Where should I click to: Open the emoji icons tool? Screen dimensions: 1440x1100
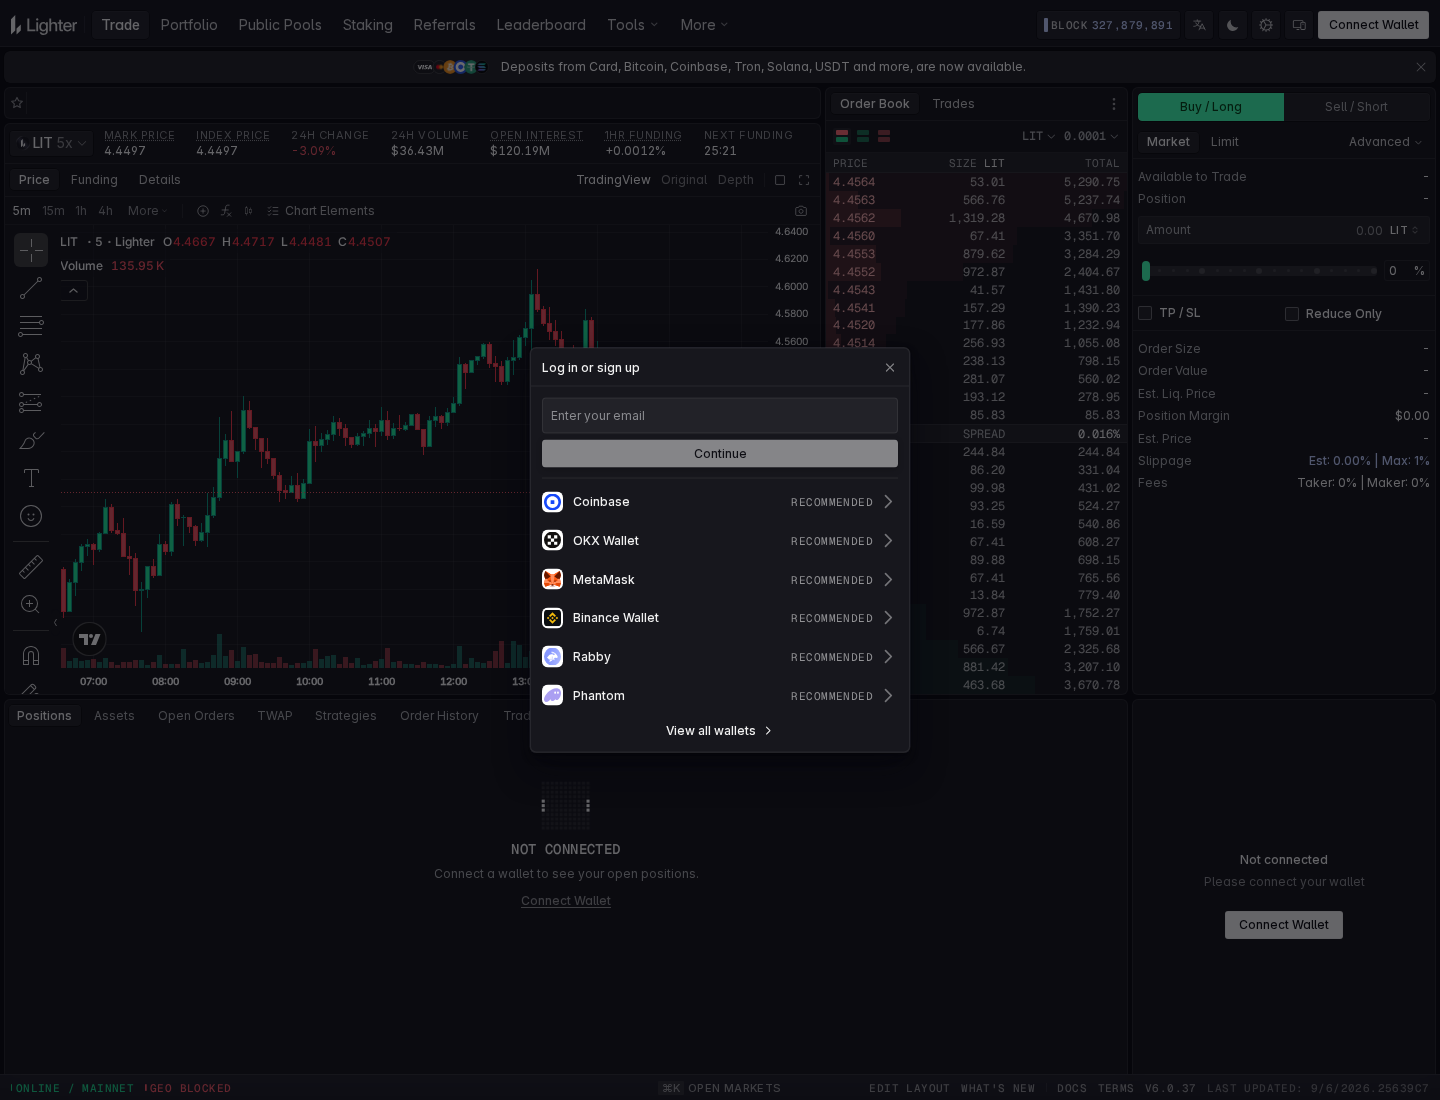click(31, 516)
